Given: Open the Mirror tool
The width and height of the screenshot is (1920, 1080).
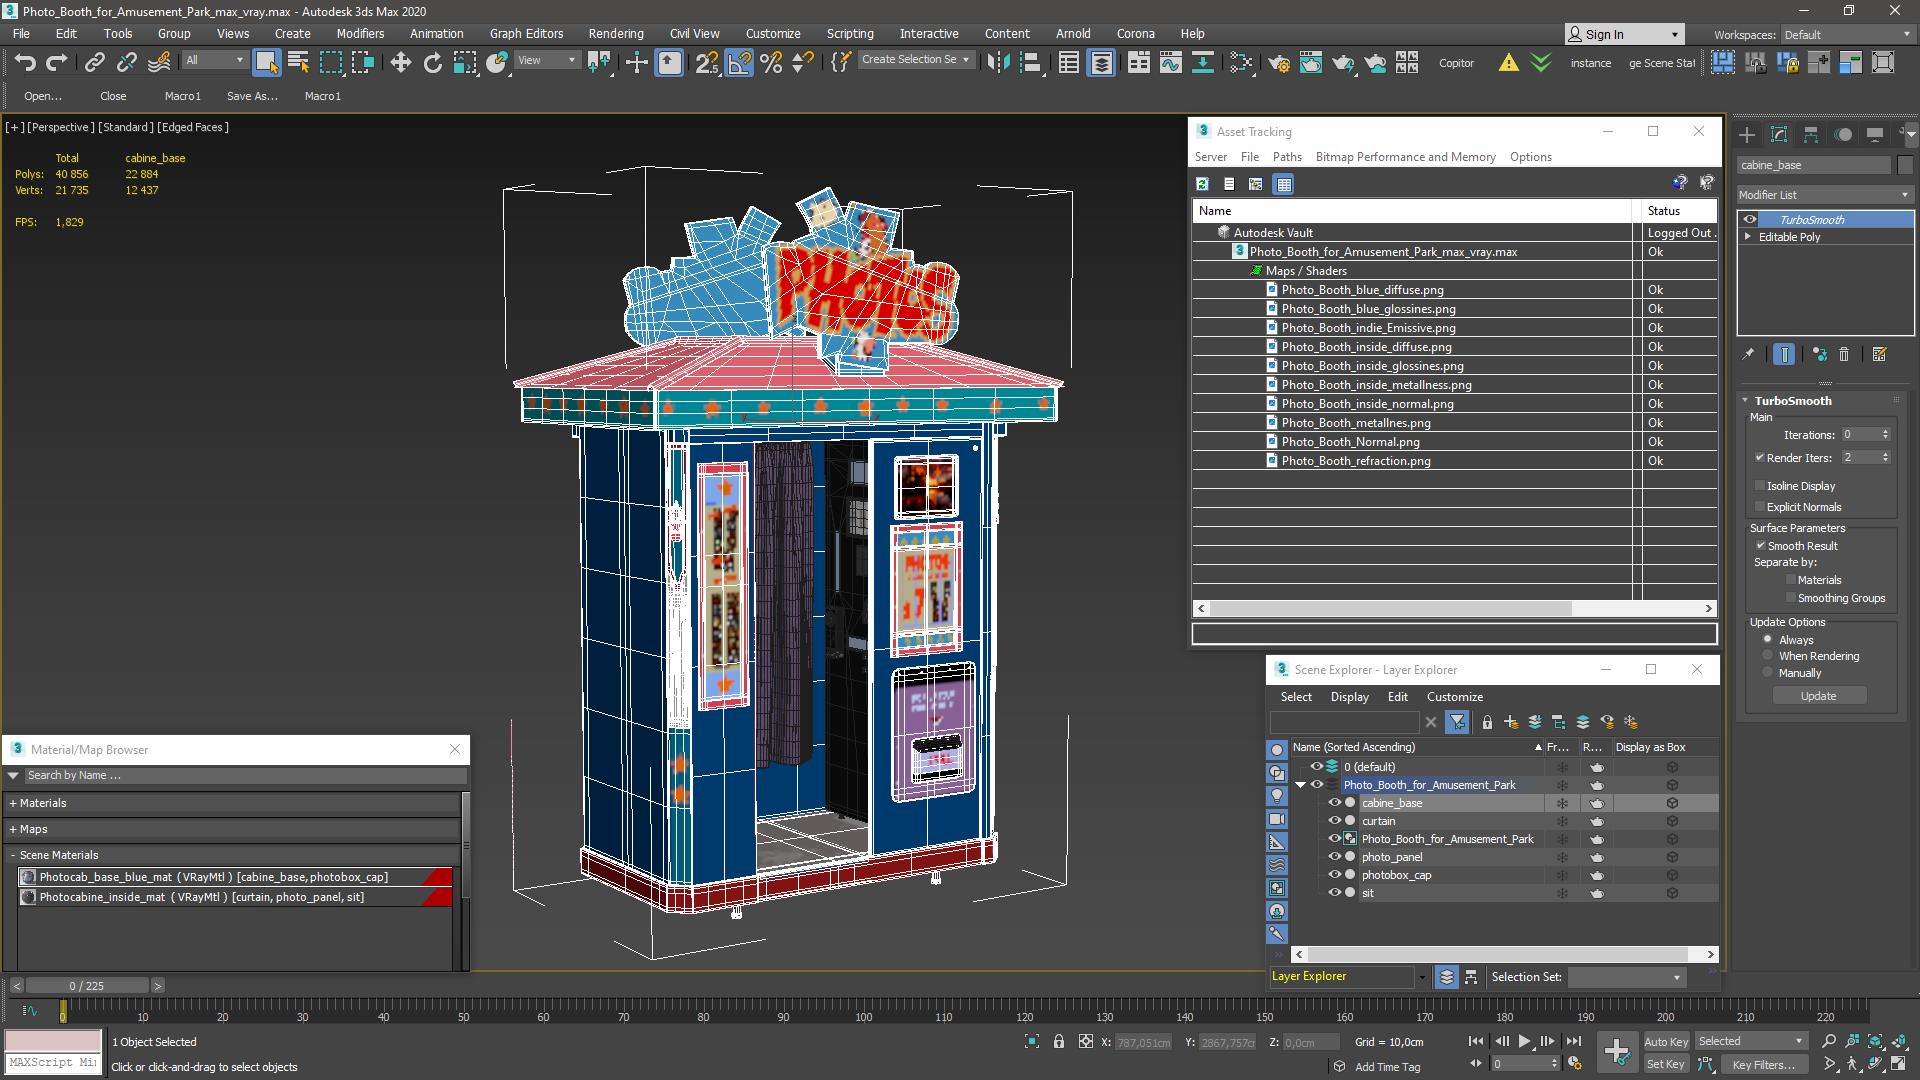Looking at the screenshot, I should point(998,63).
